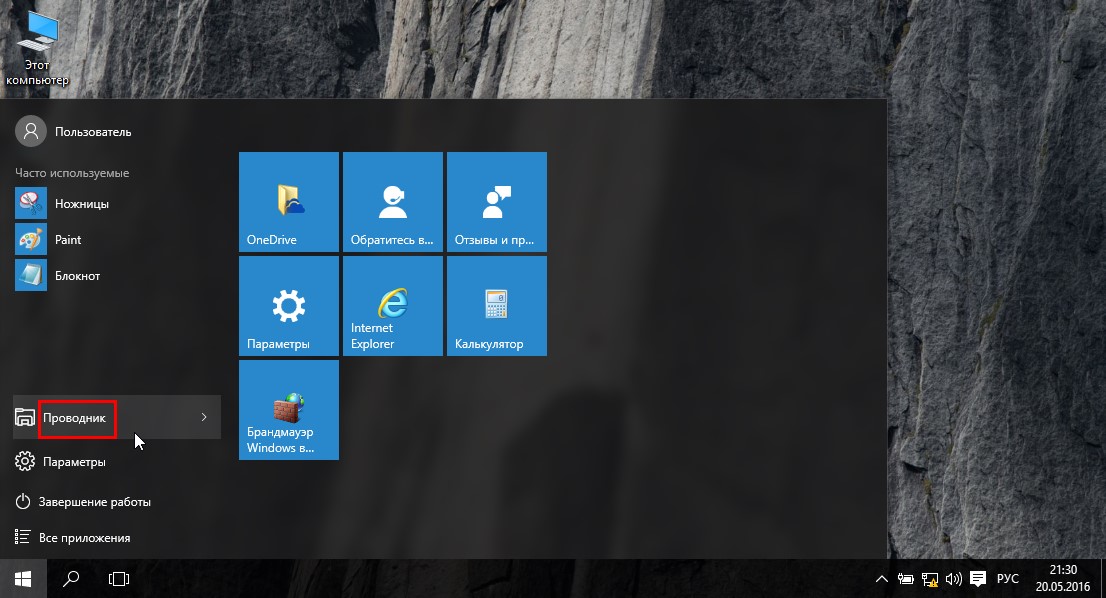
Task: Open the Пользователь account menu
Action: 92,132
